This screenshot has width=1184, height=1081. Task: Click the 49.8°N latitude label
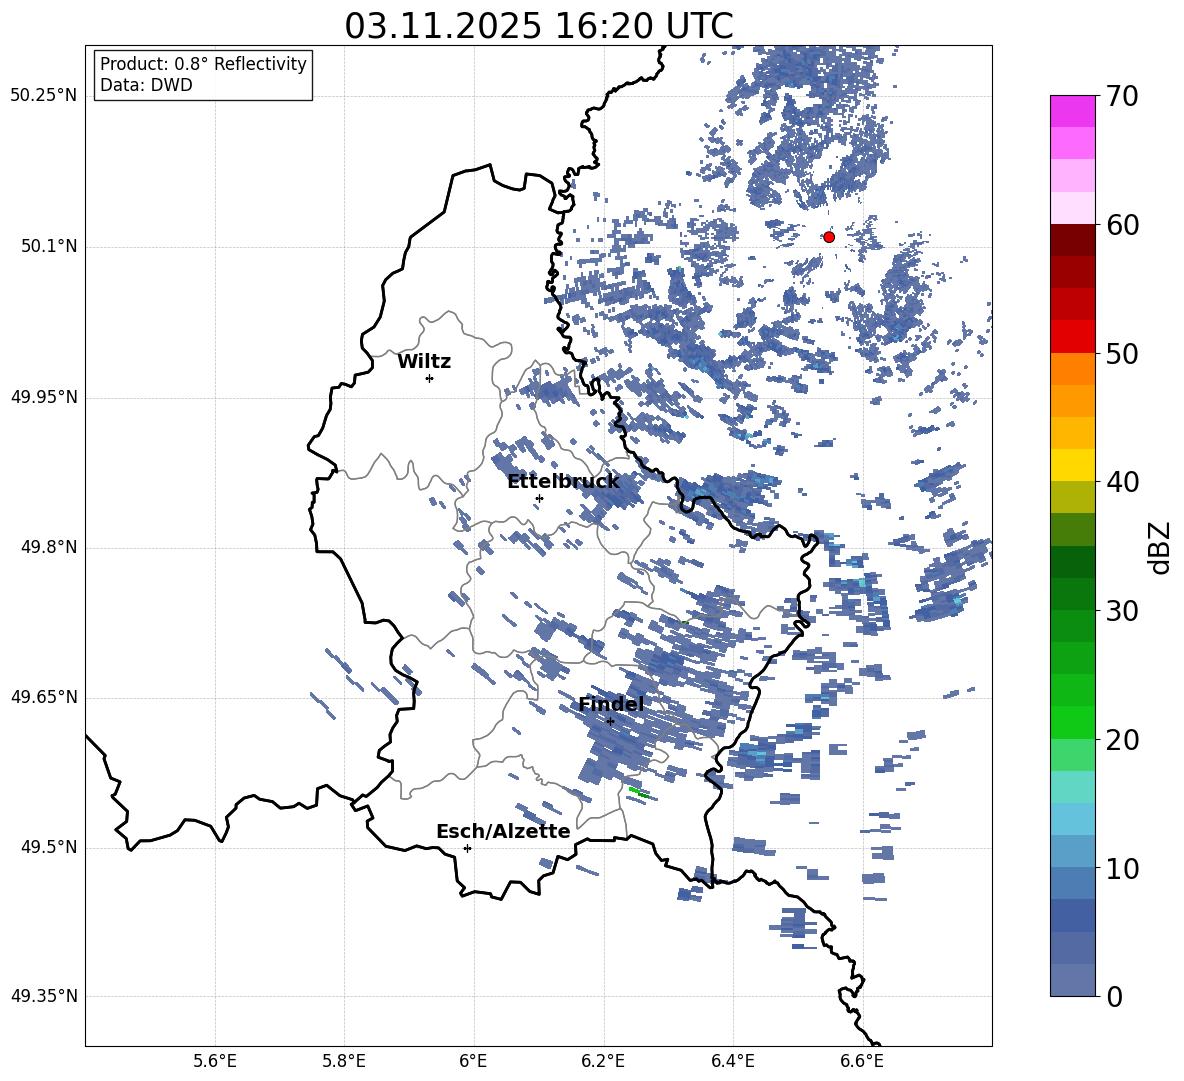[50, 547]
